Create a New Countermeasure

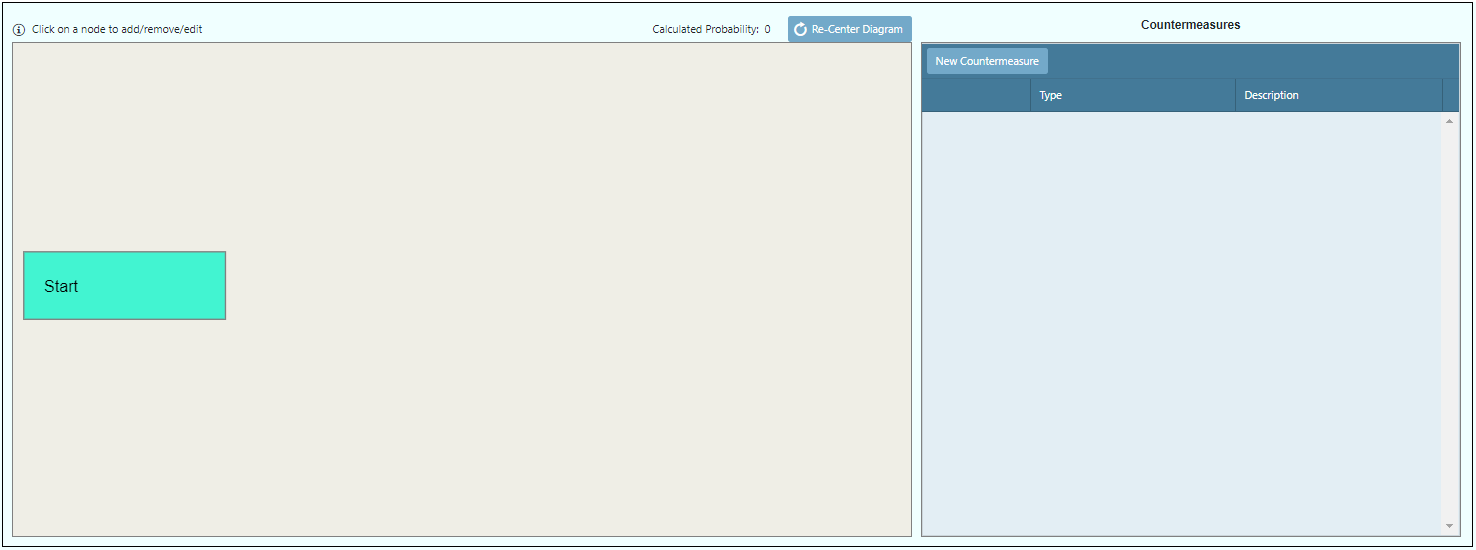click(987, 61)
